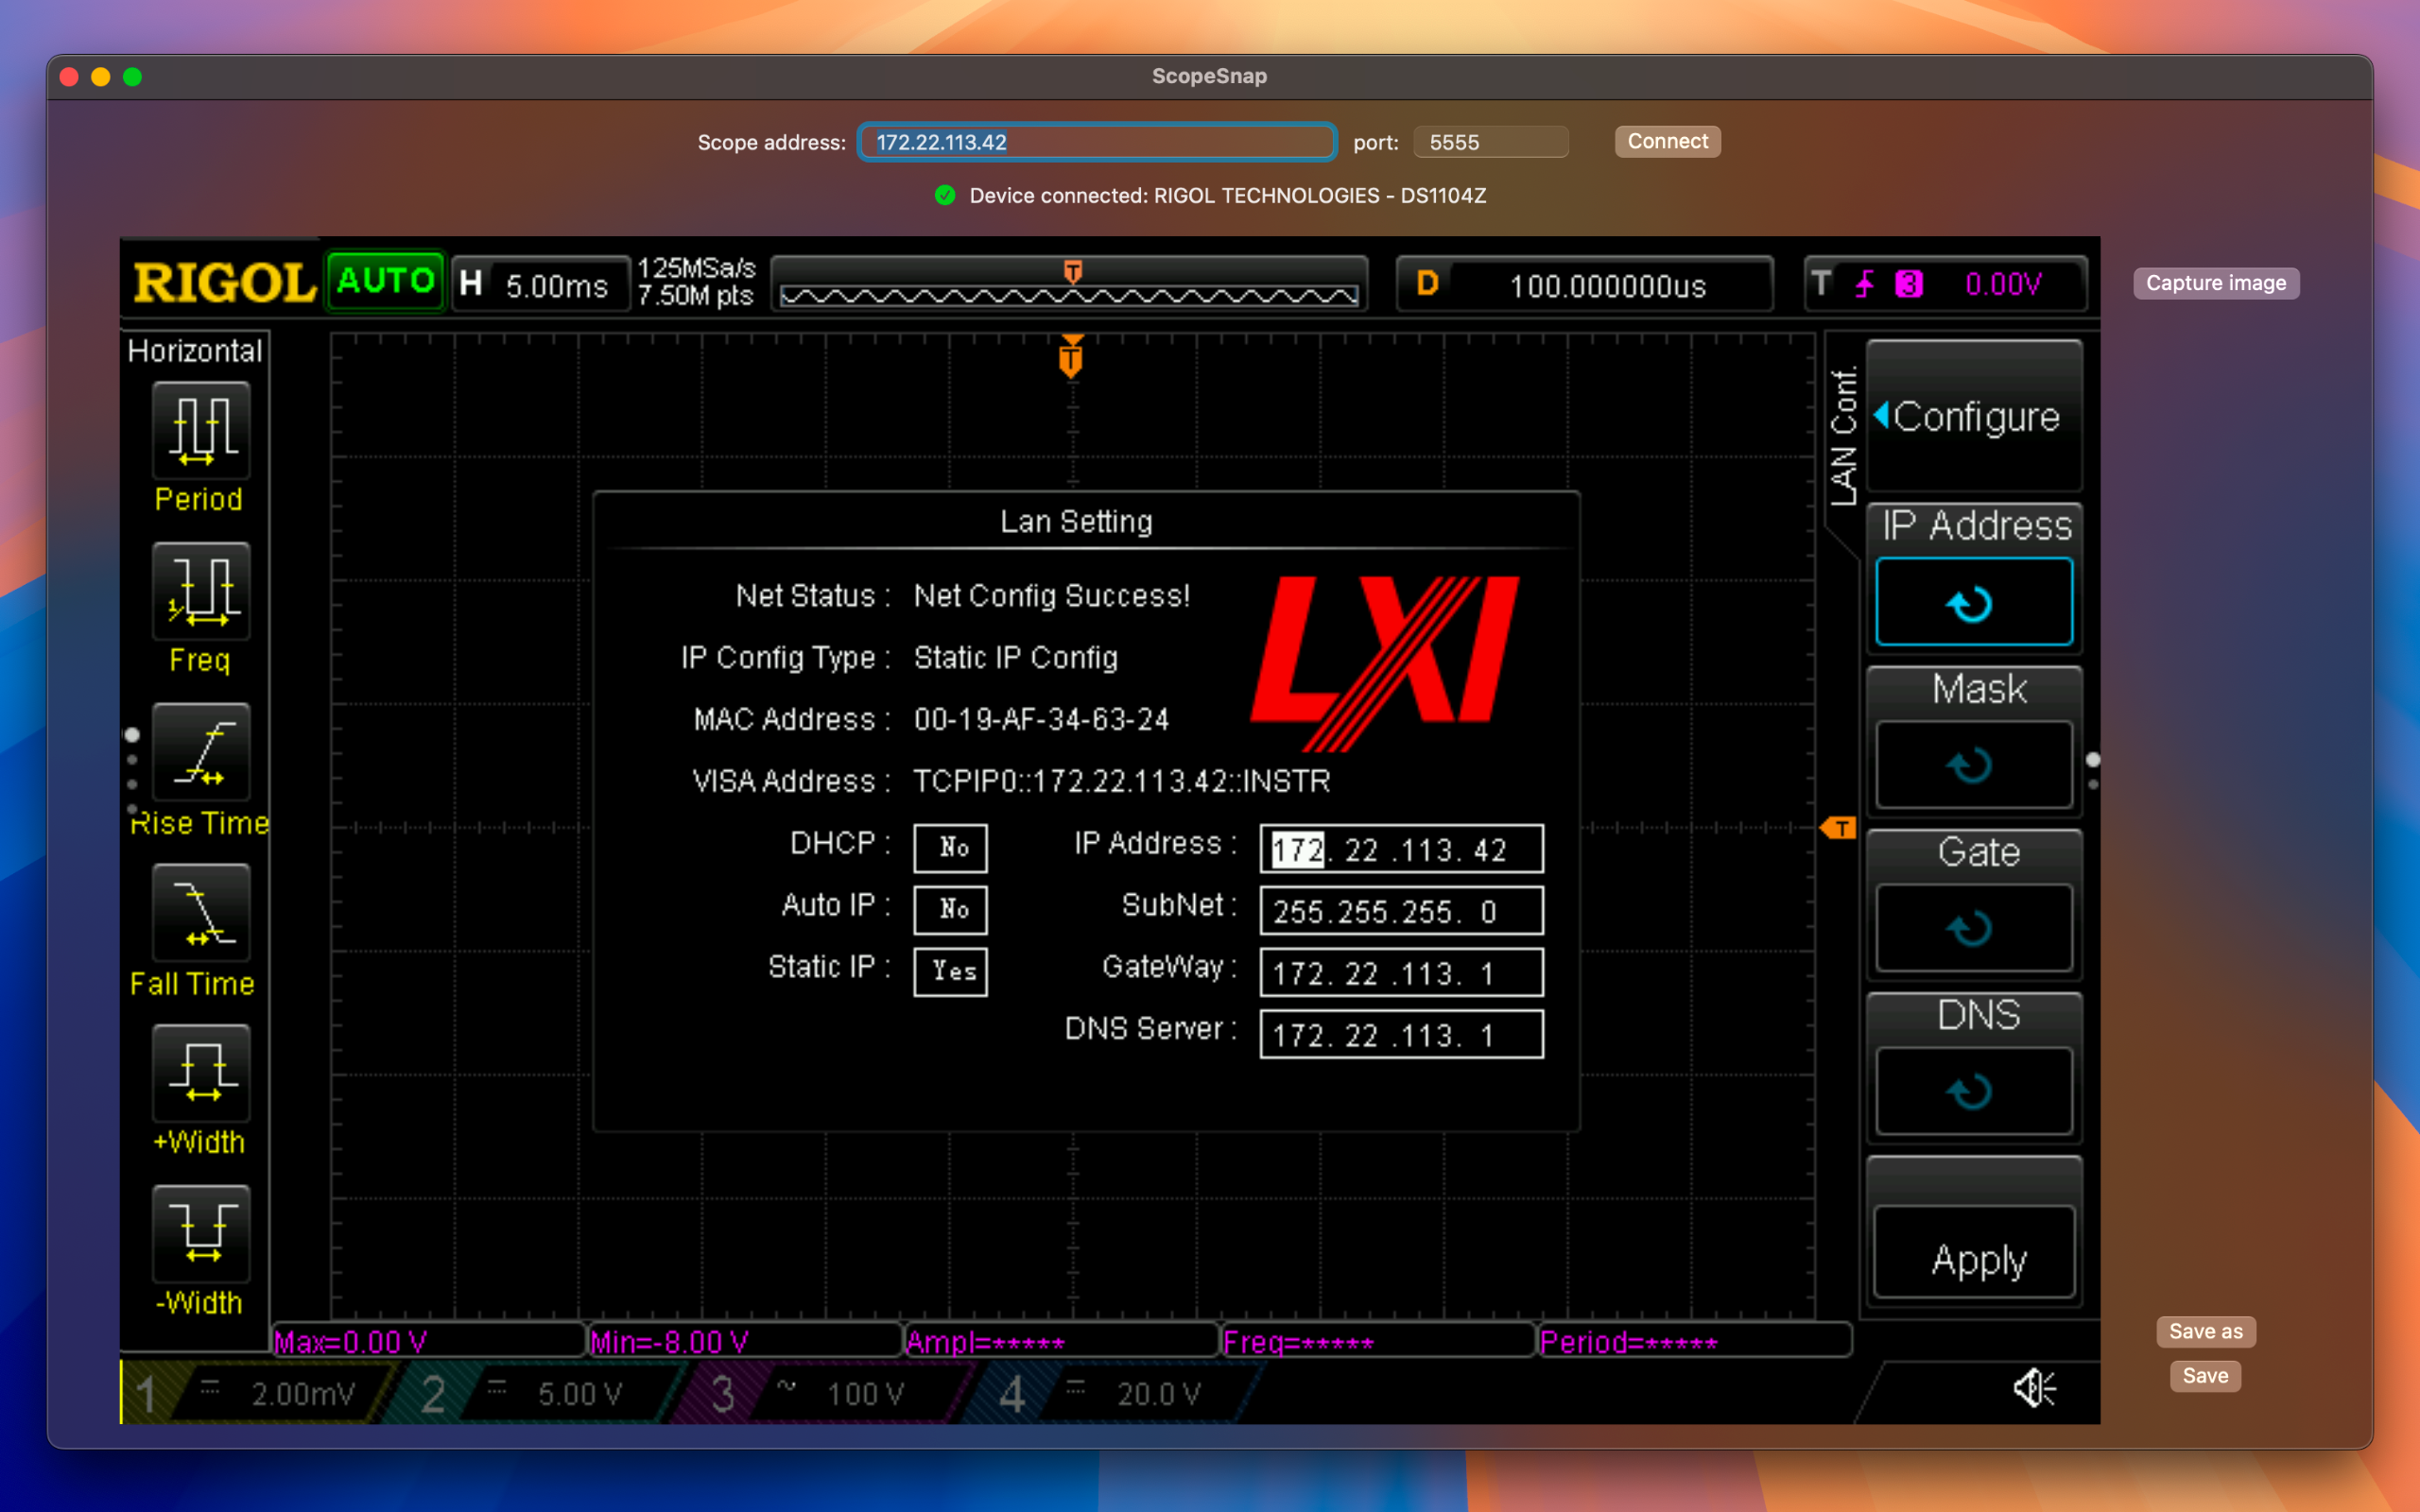The height and width of the screenshot is (1512, 2420).
Task: Click the DNS Server field 172.22.113.1
Action: coord(1401,1035)
